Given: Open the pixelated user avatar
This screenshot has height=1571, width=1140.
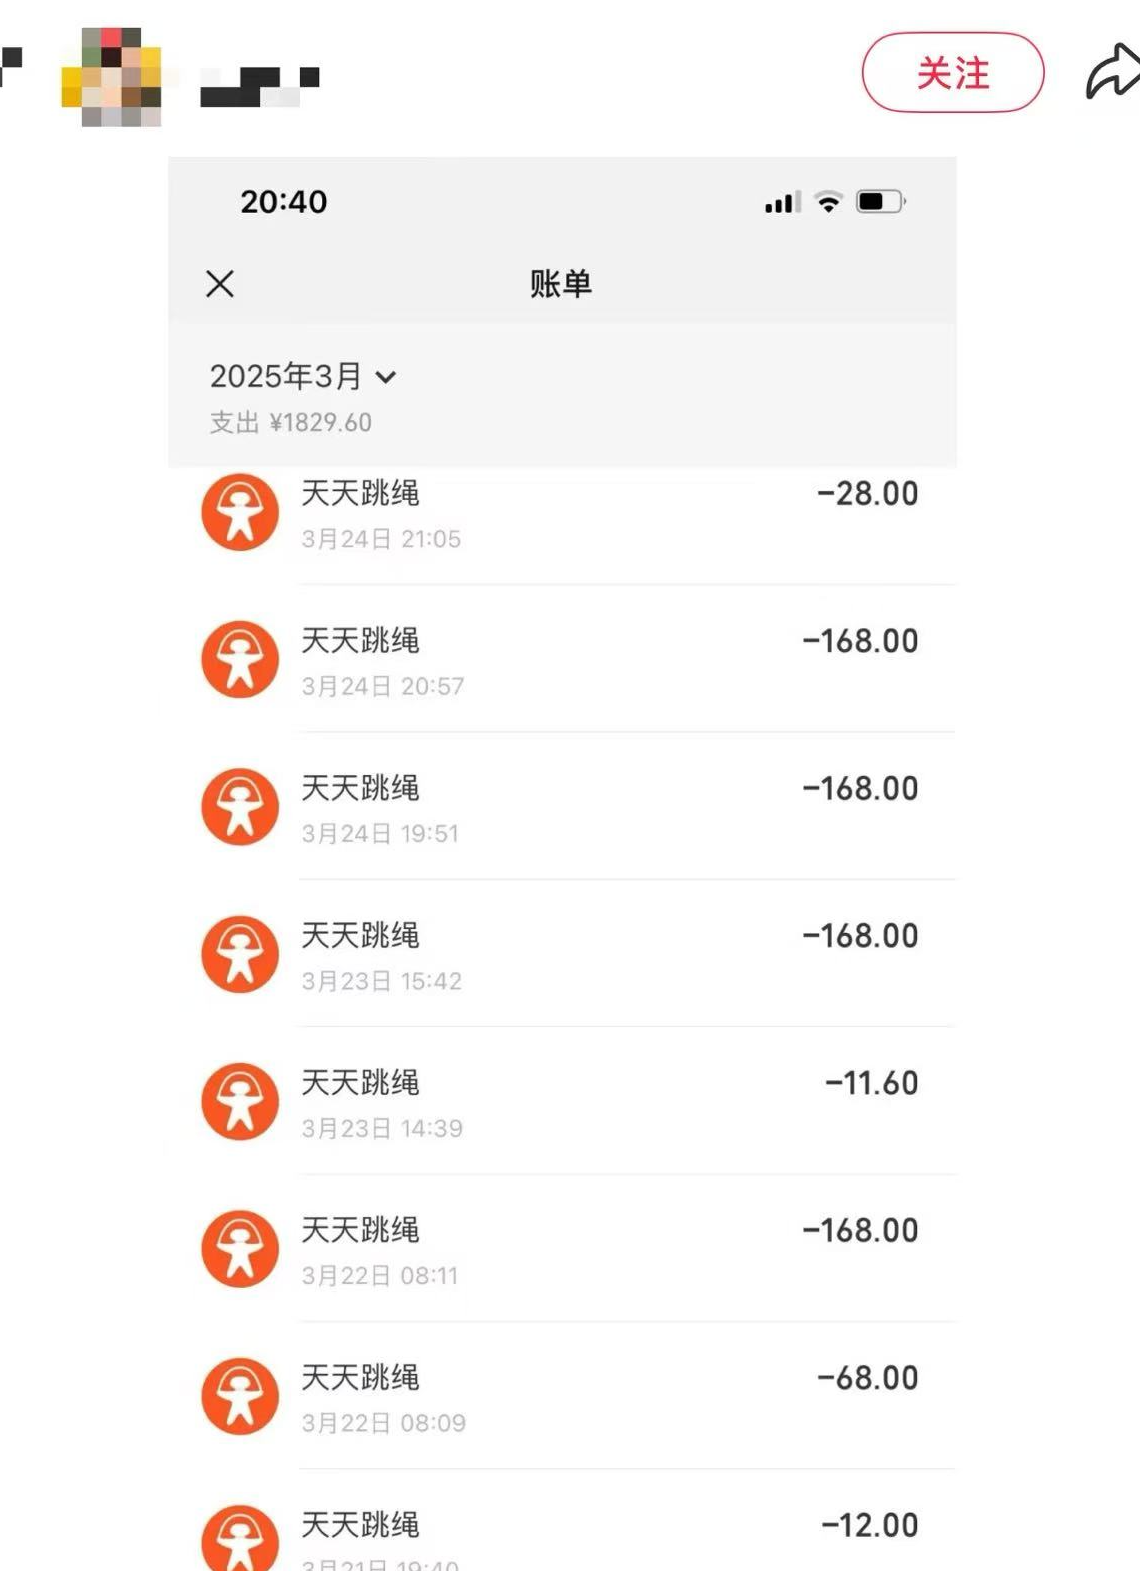Looking at the screenshot, I should click(111, 77).
